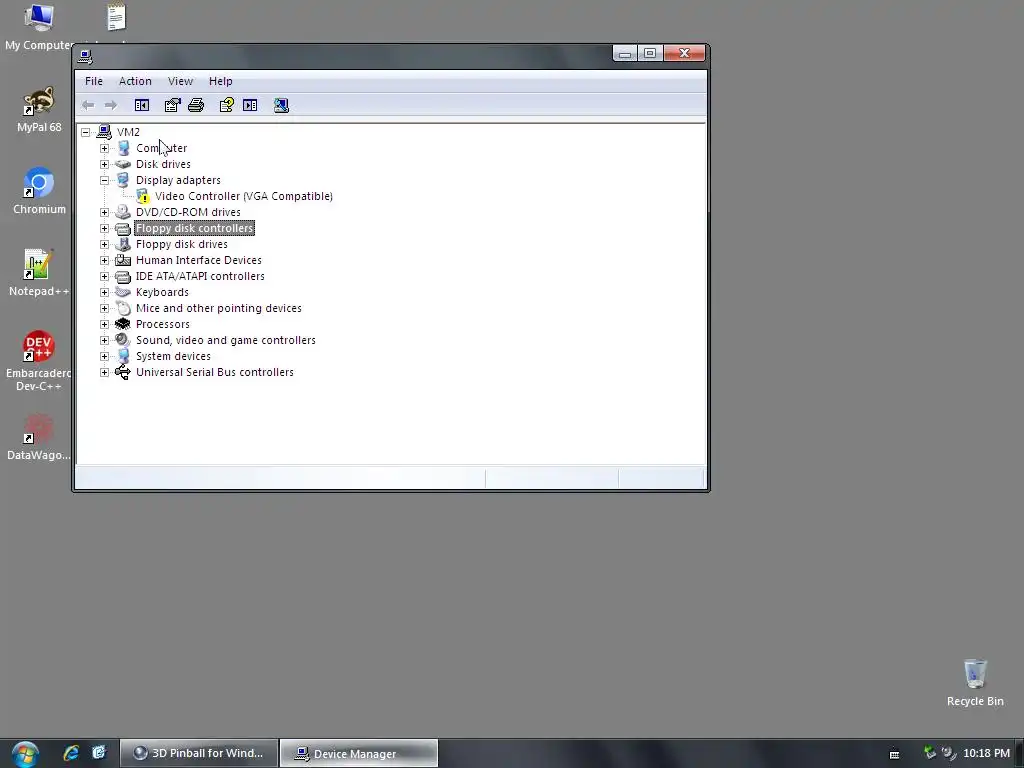Image resolution: width=1024 pixels, height=768 pixels.
Task: Select the System devices label
Action: (173, 356)
